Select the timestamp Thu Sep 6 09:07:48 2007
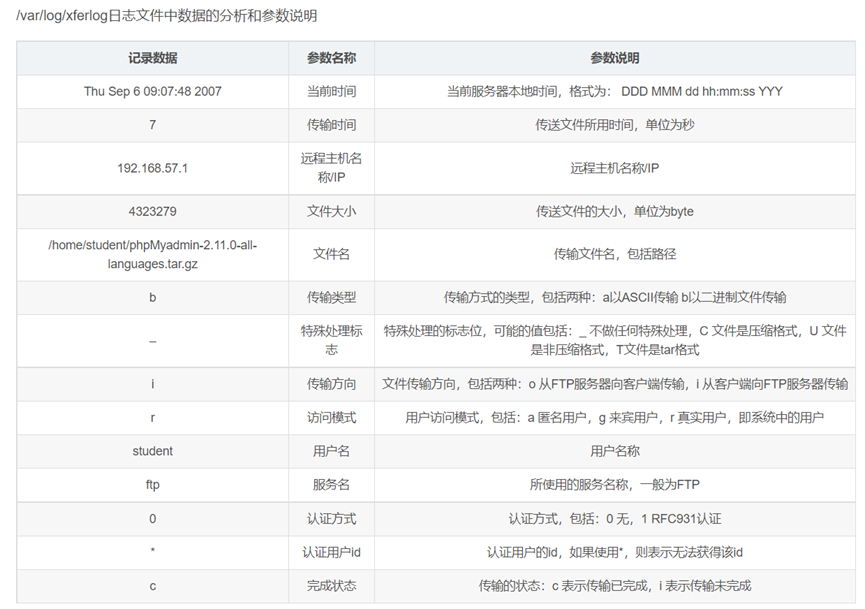Viewport: 865px width, 609px height. pyautogui.click(x=152, y=92)
